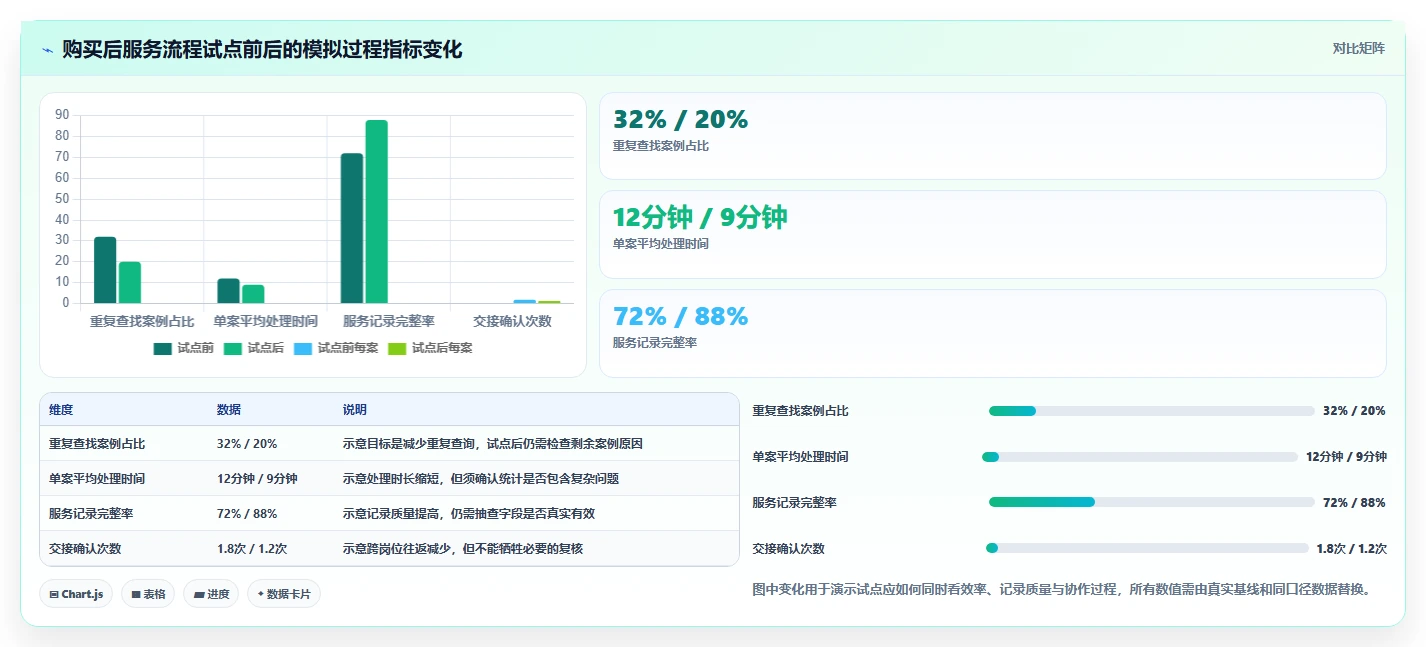Click the 表格 chip's table icon
Screen dimensions: 1426x647
(x=136, y=594)
